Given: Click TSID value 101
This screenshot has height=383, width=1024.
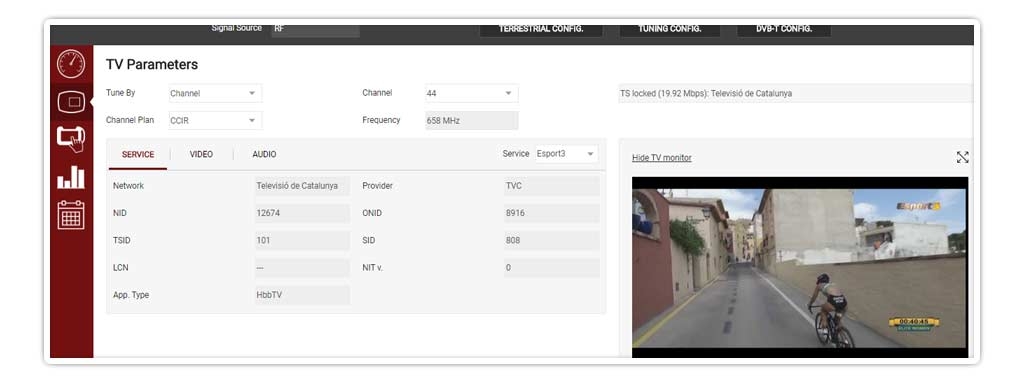Looking at the screenshot, I should pyautogui.click(x=302, y=241).
